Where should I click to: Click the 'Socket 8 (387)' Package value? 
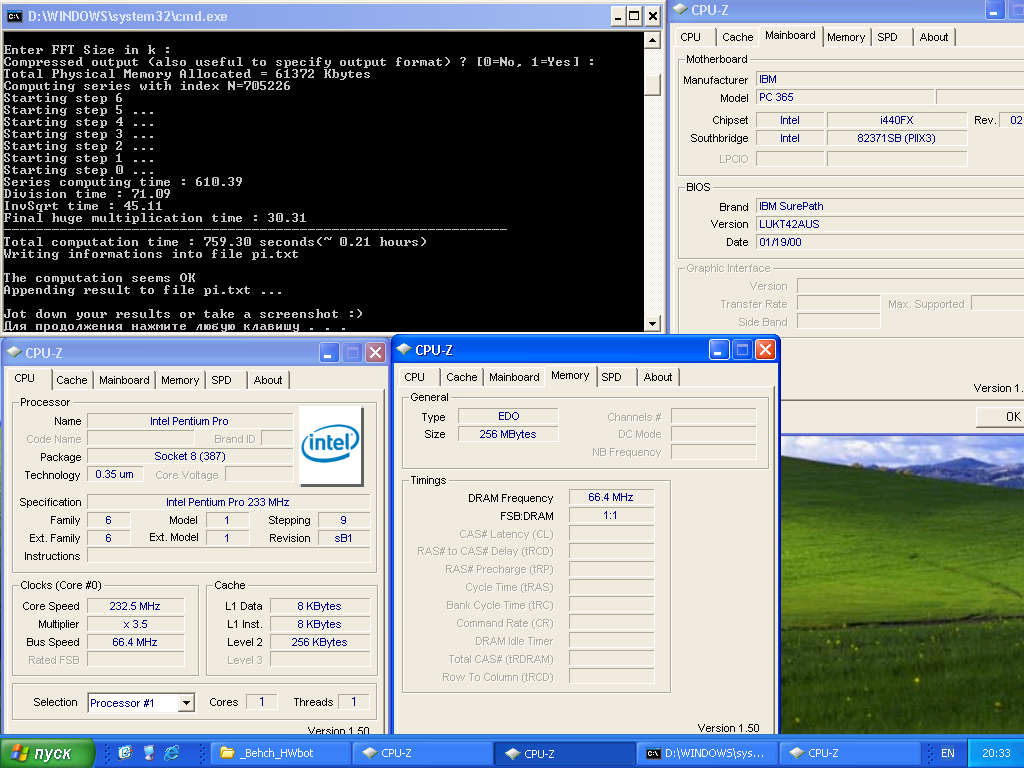pyautogui.click(x=189, y=456)
